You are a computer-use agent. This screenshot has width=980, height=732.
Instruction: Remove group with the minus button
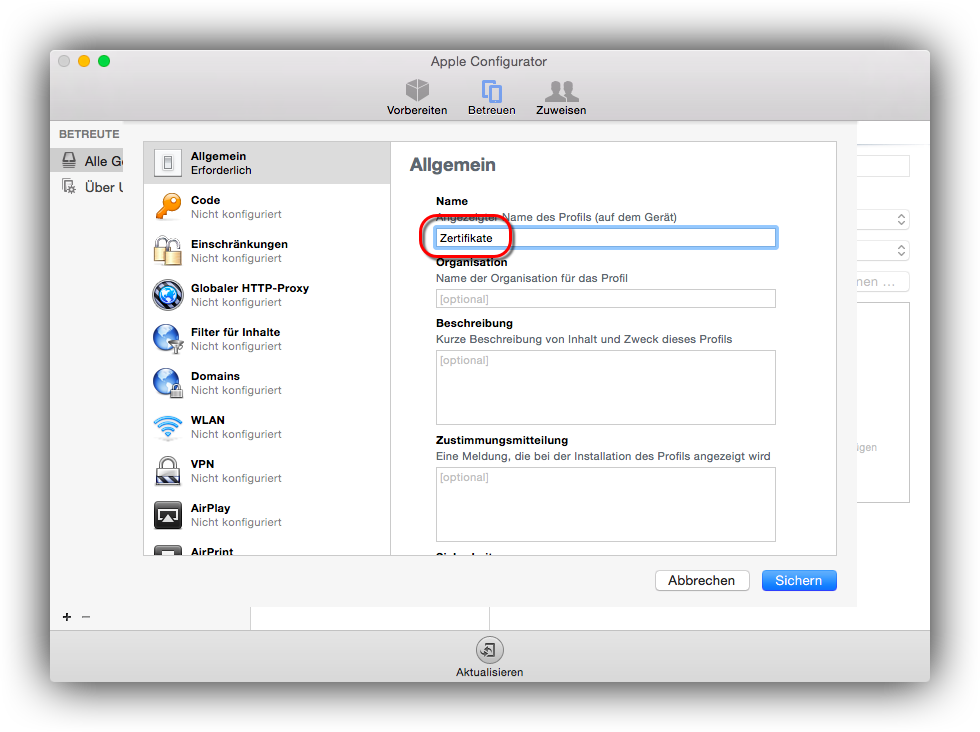tap(86, 617)
